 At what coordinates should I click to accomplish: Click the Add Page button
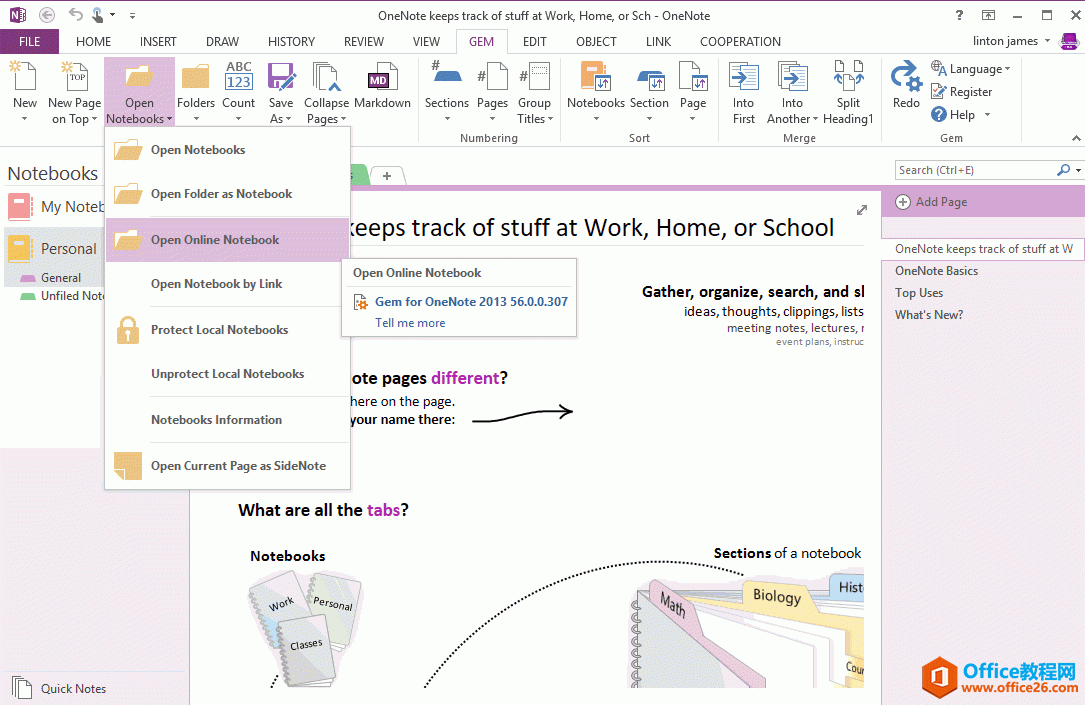coord(932,202)
